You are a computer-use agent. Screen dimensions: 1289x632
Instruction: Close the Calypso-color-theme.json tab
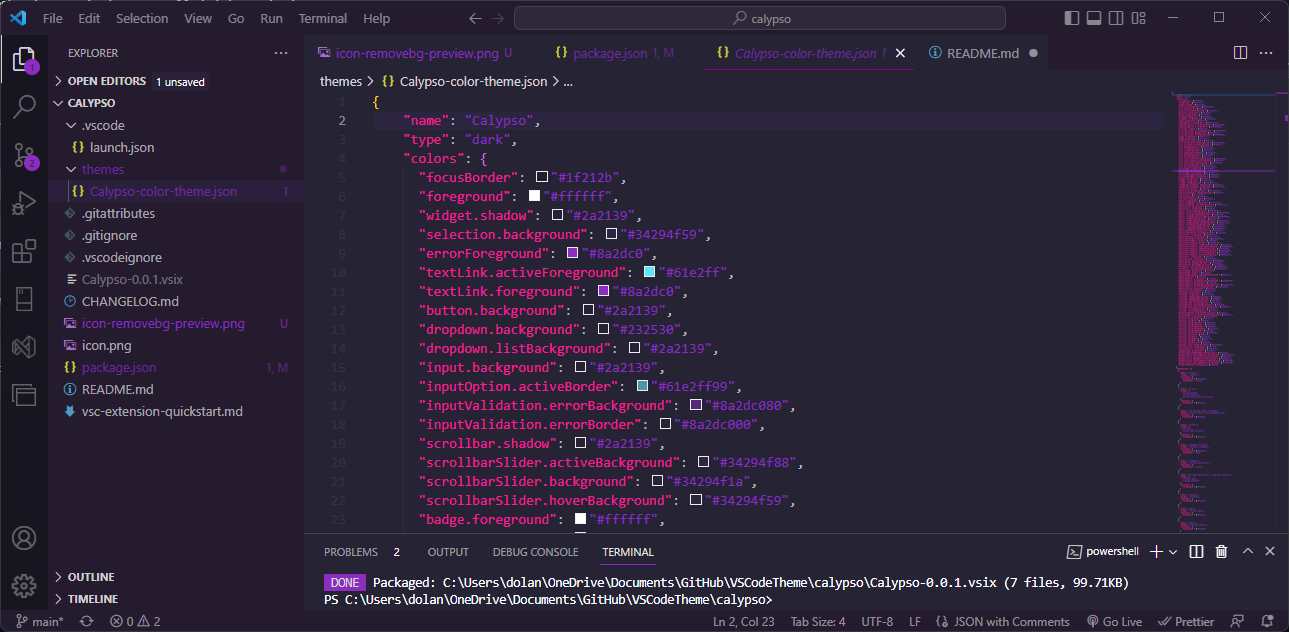pos(900,53)
